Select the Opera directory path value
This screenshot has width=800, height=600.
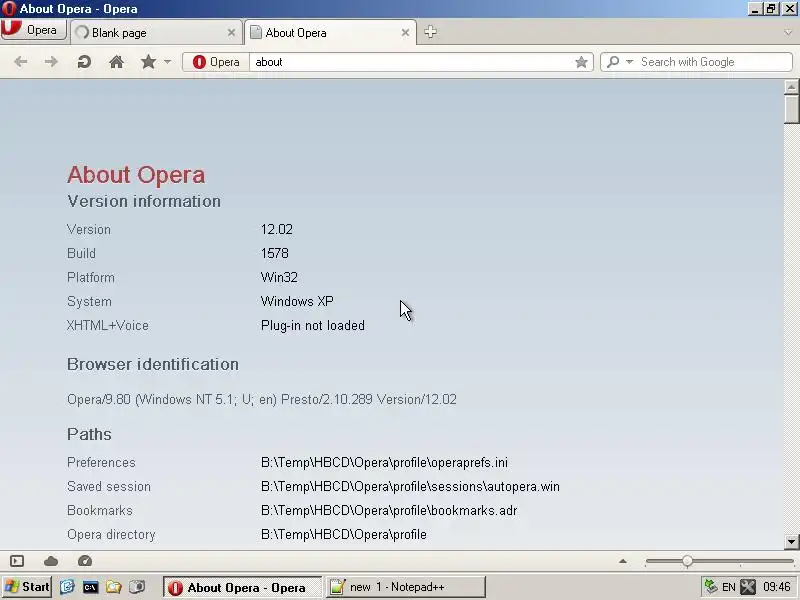(343, 535)
